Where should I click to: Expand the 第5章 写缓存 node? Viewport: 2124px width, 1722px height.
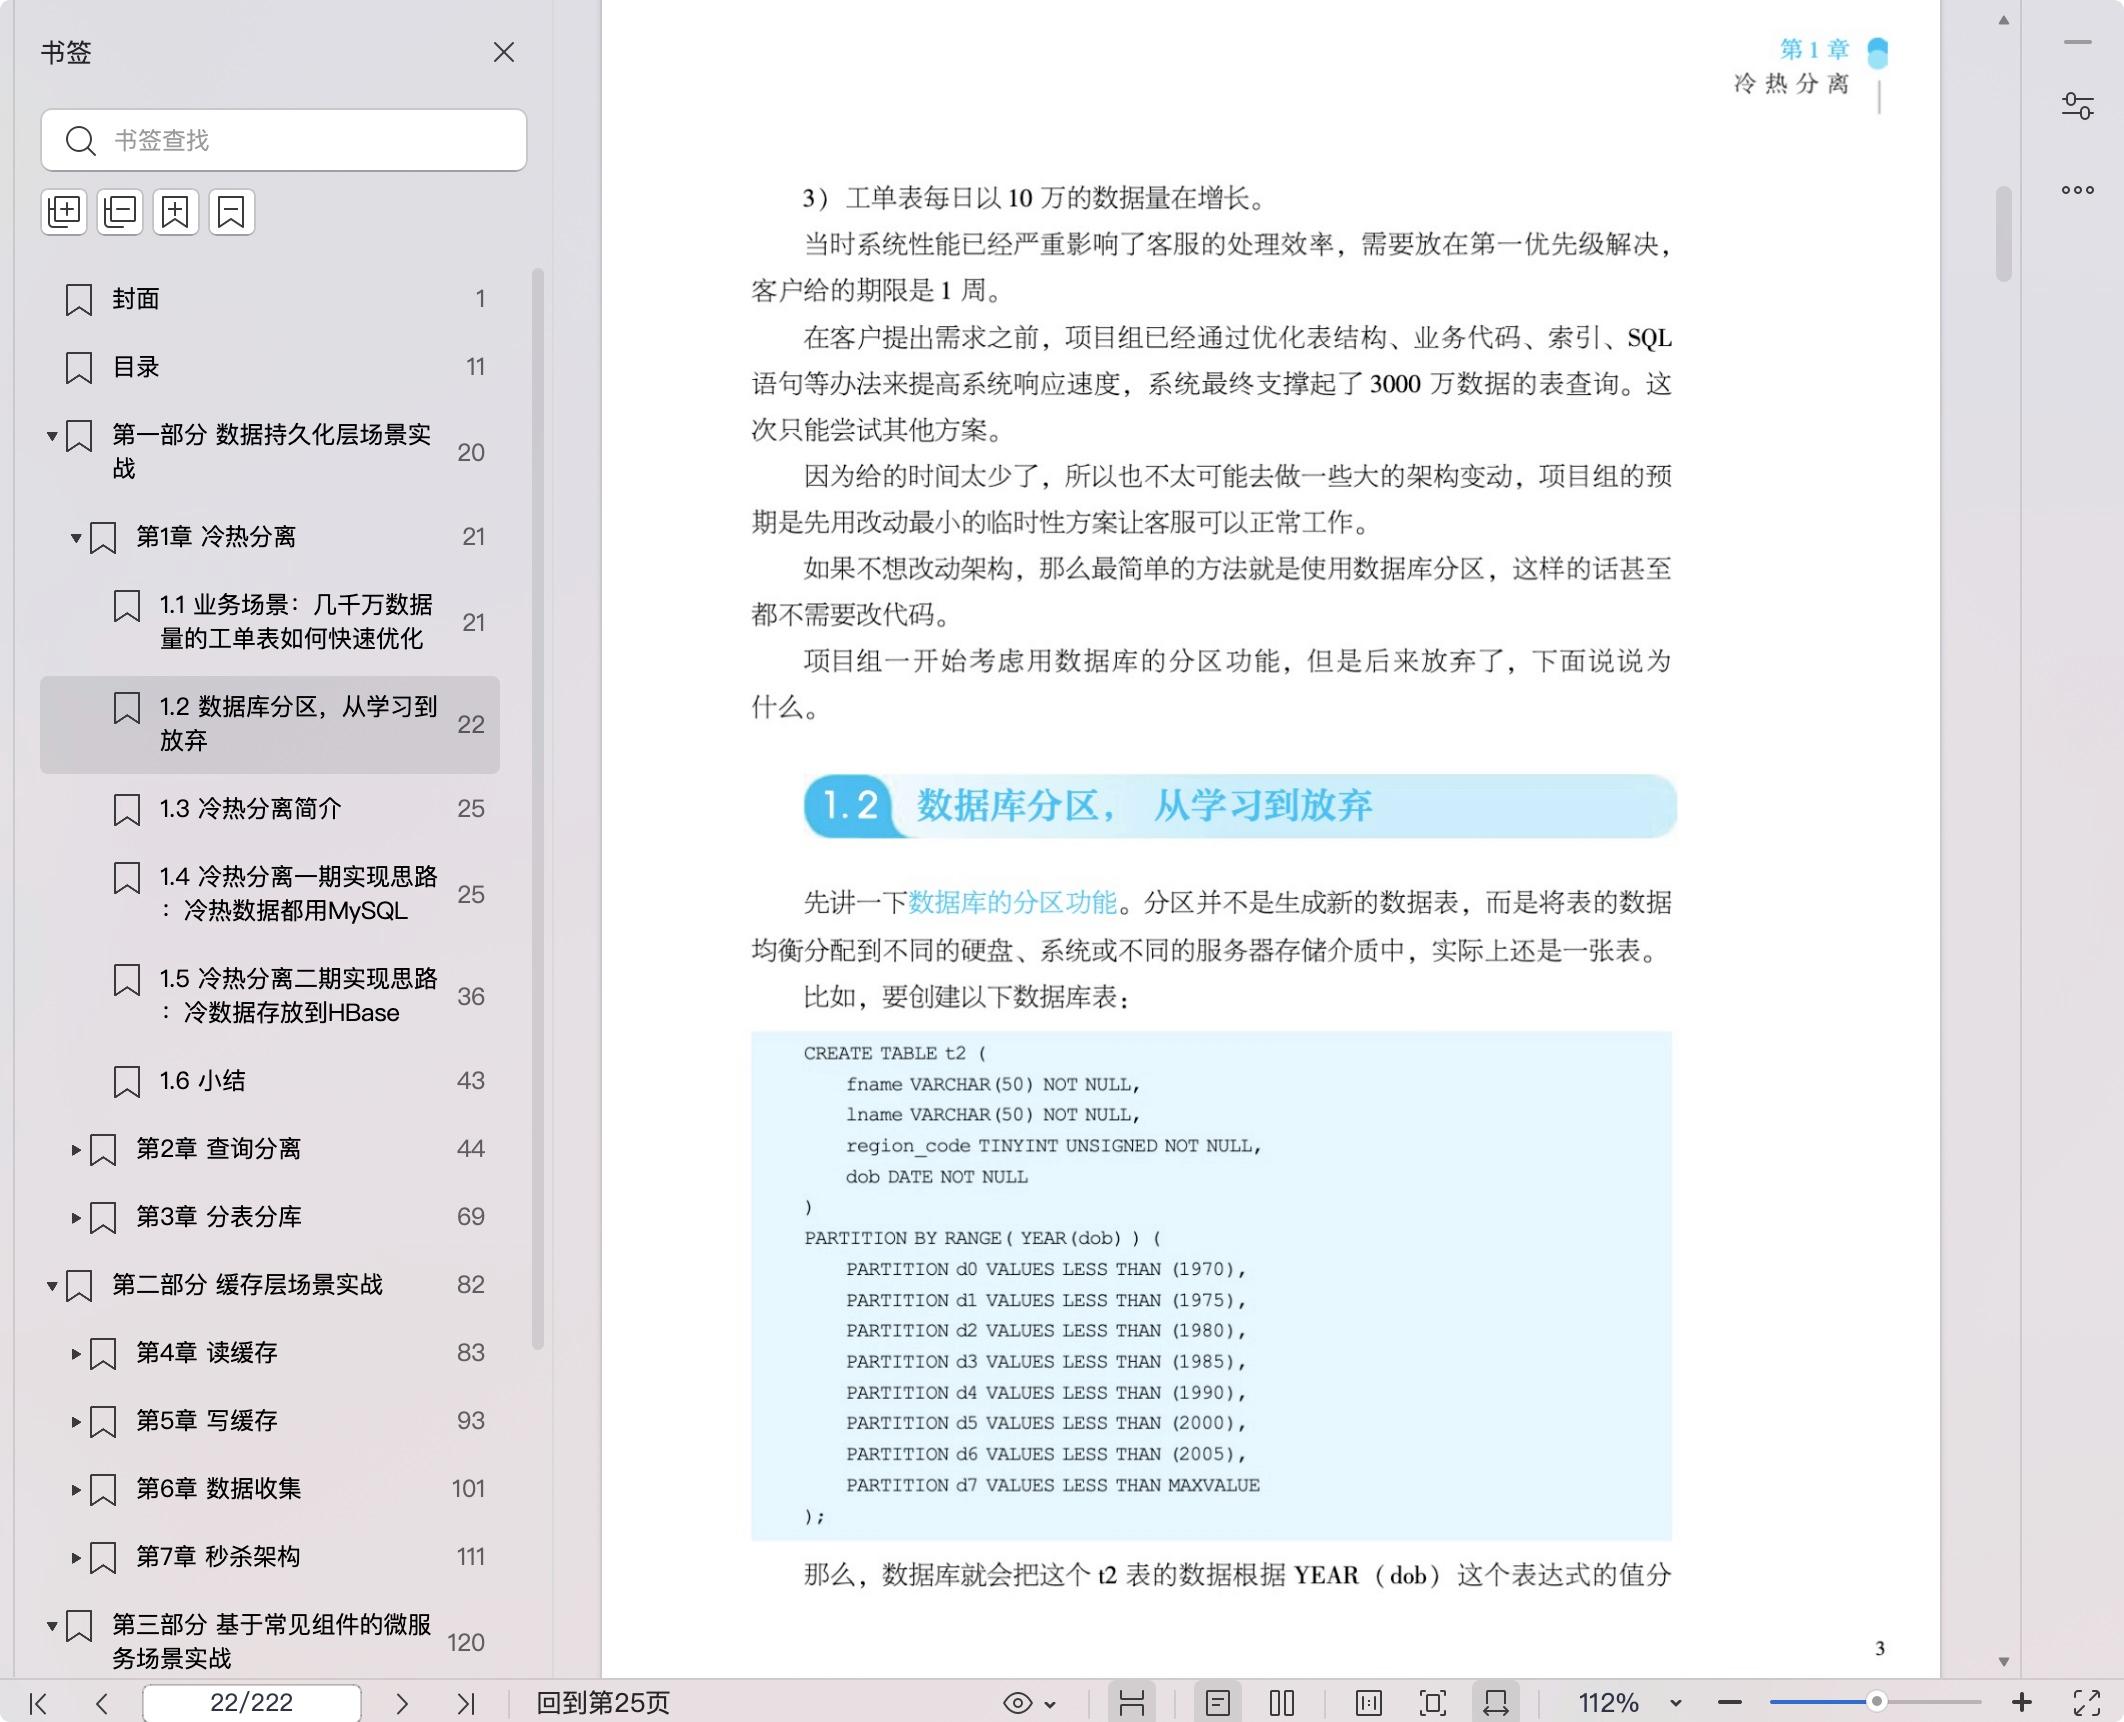click(76, 1422)
